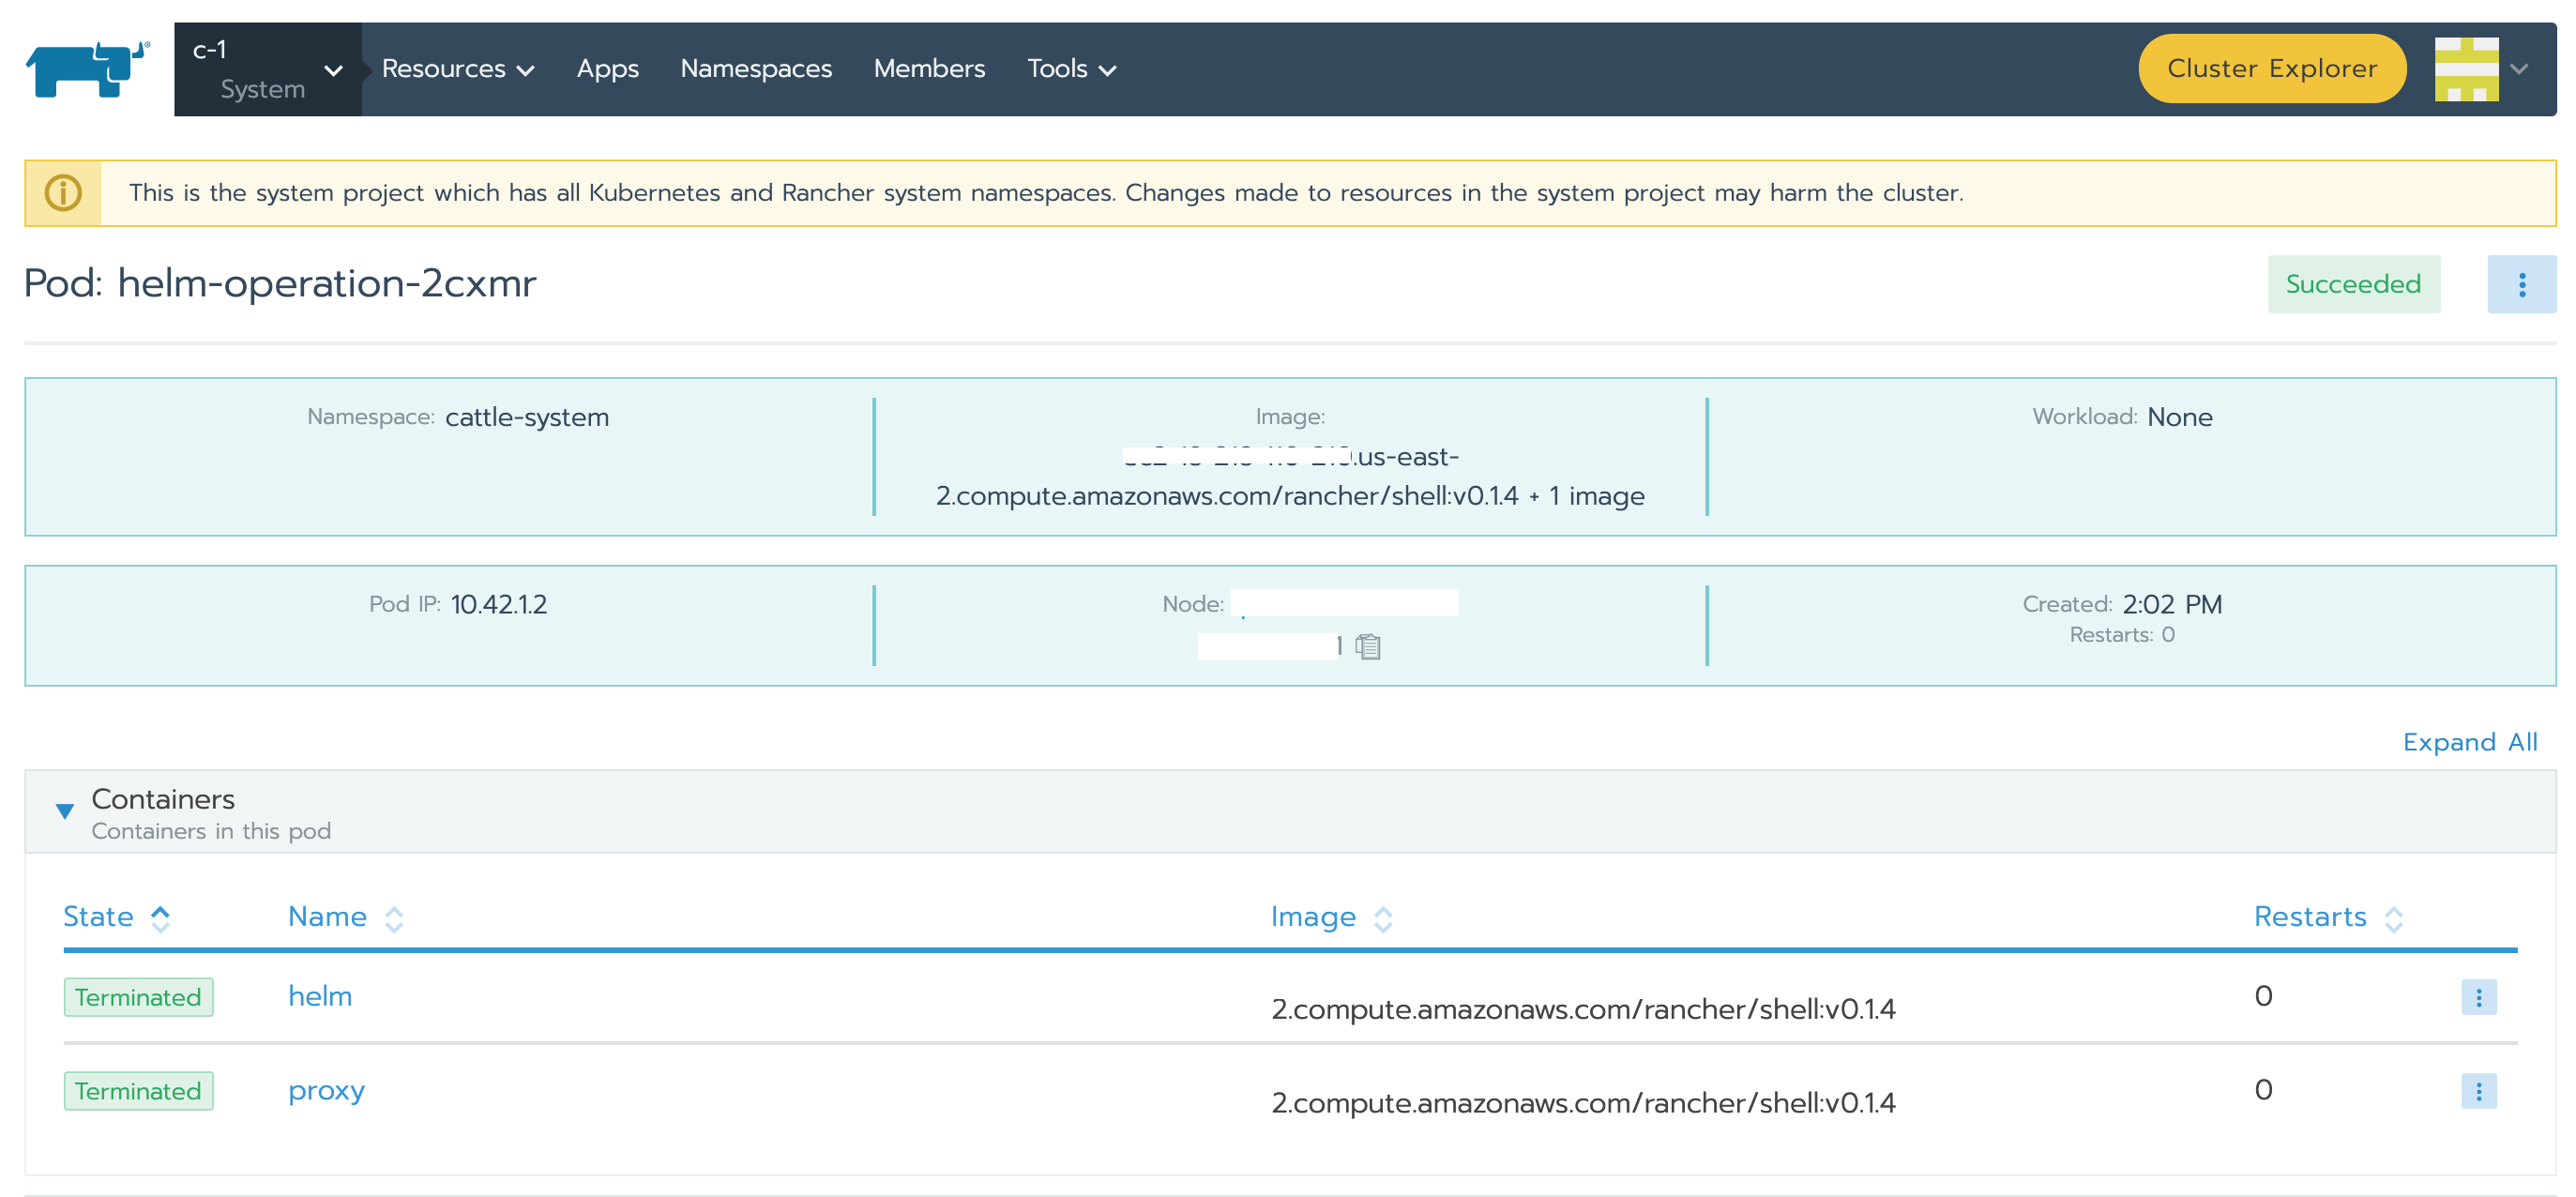Select the Apps menu item
This screenshot has width=2576, height=1197.
[x=607, y=68]
